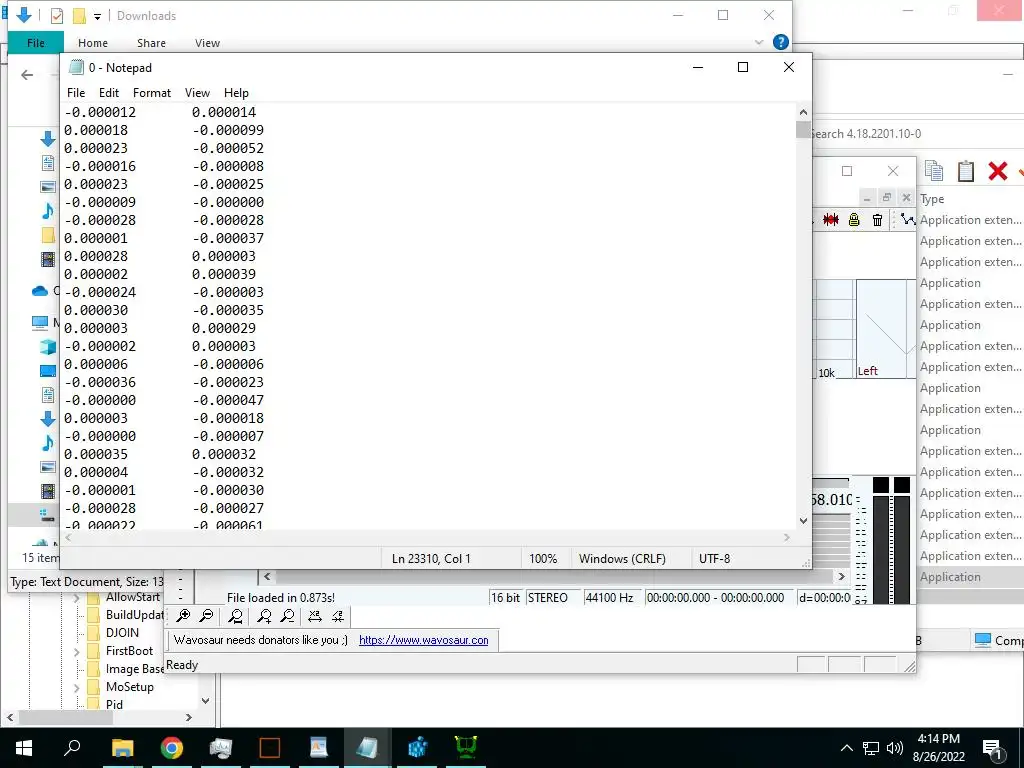Open the blue File tab in Downloads

click(36, 43)
